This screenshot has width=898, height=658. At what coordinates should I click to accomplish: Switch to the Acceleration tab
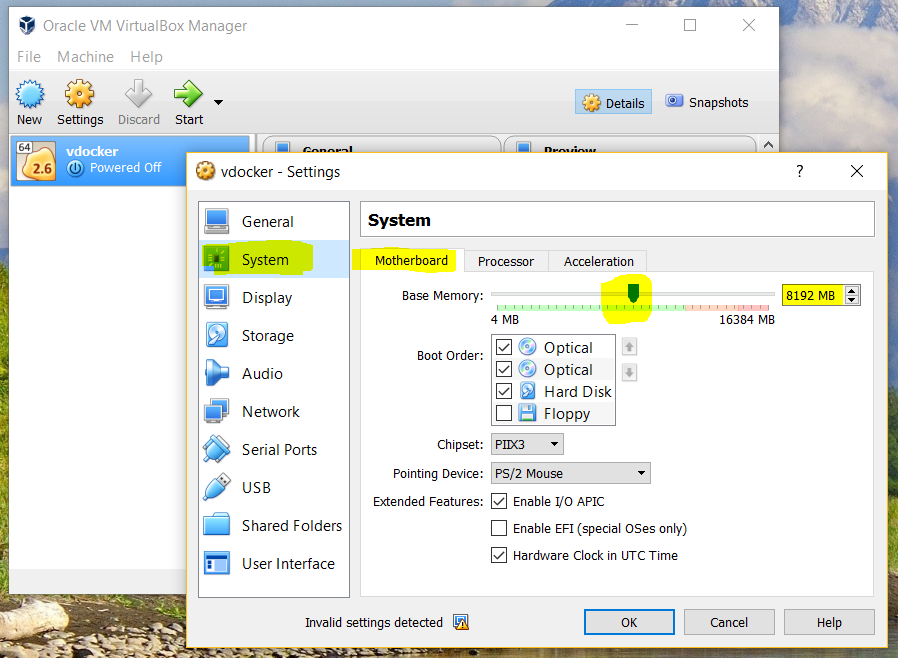pyautogui.click(x=598, y=261)
